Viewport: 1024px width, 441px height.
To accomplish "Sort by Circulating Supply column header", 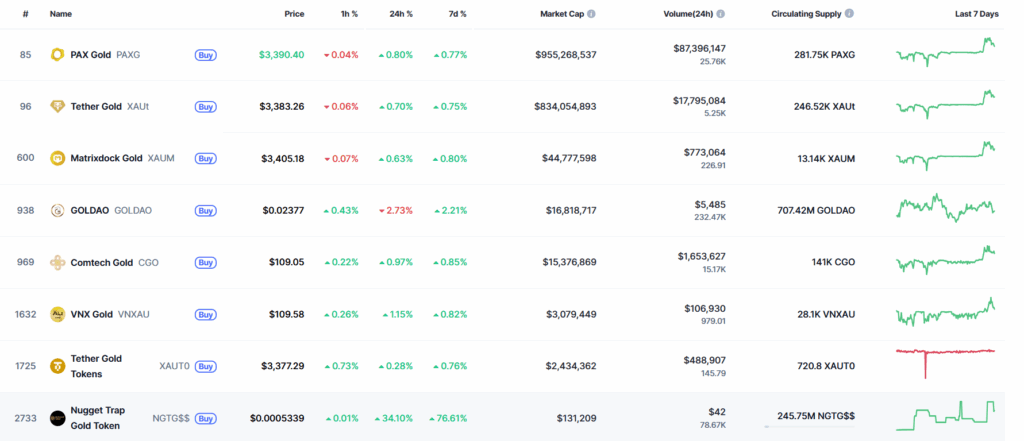I will tap(806, 14).
